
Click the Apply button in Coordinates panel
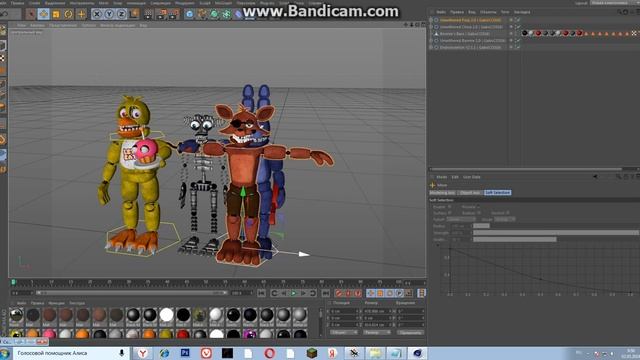point(410,333)
